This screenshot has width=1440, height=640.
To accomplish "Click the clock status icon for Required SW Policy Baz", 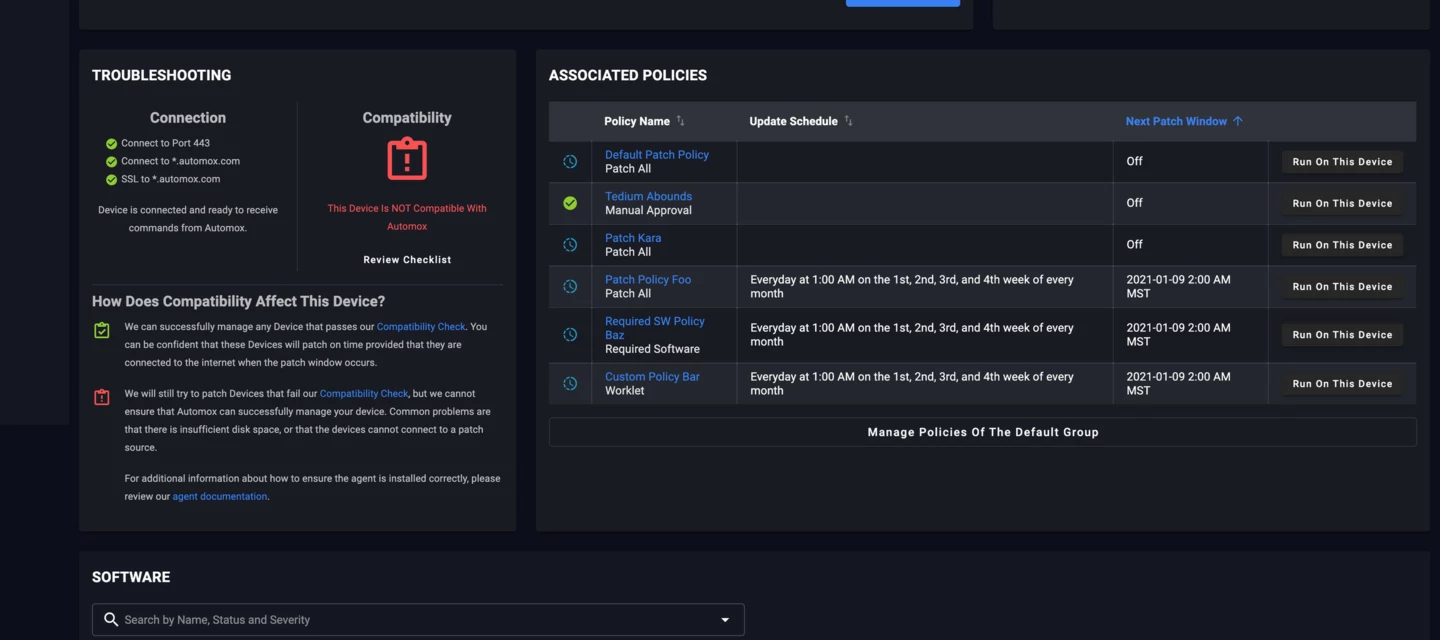I will click(570, 334).
